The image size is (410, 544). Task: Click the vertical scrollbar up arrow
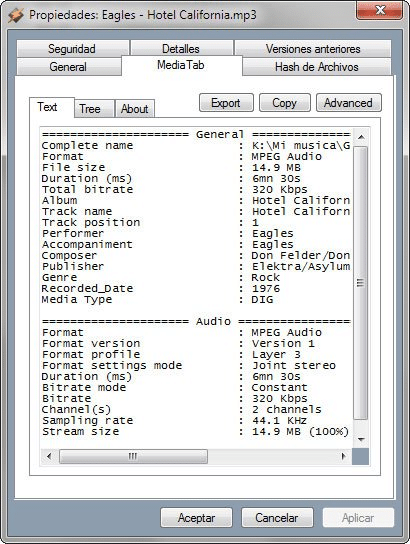point(361,137)
